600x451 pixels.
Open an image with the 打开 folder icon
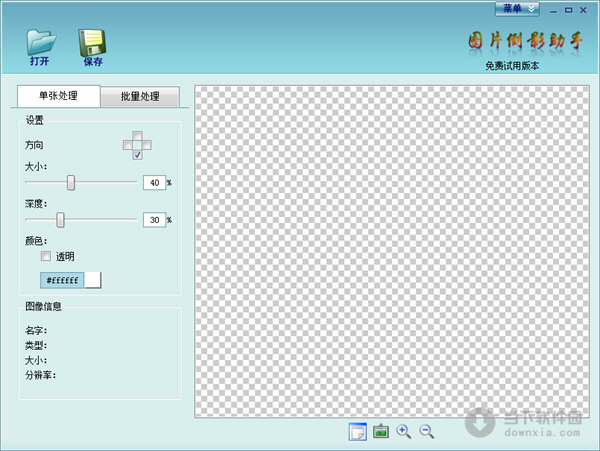pyautogui.click(x=41, y=47)
